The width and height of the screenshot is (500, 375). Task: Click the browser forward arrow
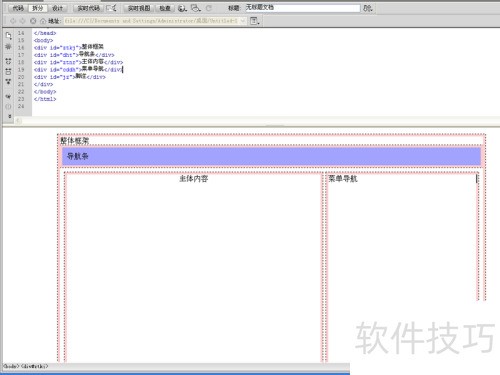click(x=23, y=21)
